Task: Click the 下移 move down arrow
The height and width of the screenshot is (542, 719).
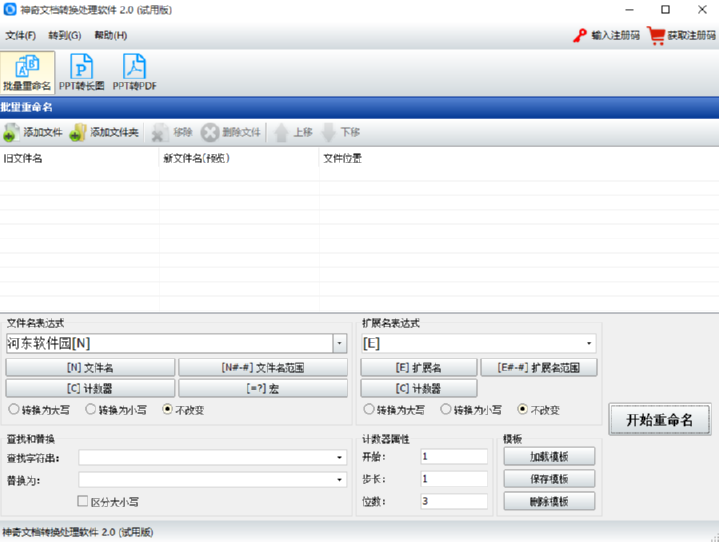Action: coord(328,133)
